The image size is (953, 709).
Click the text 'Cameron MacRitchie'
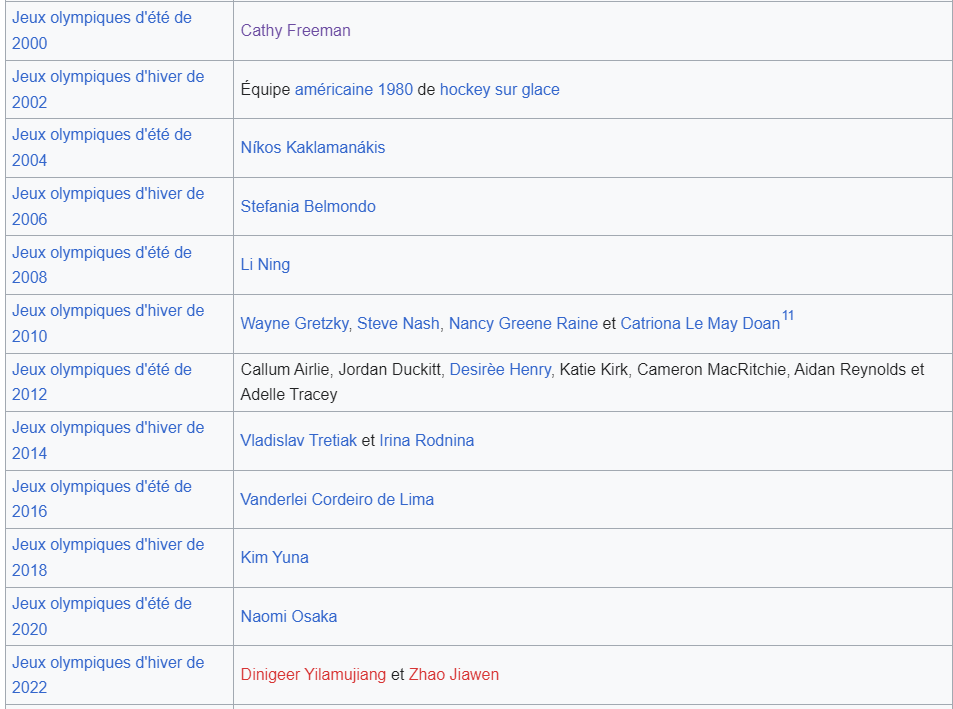pyautogui.click(x=711, y=369)
